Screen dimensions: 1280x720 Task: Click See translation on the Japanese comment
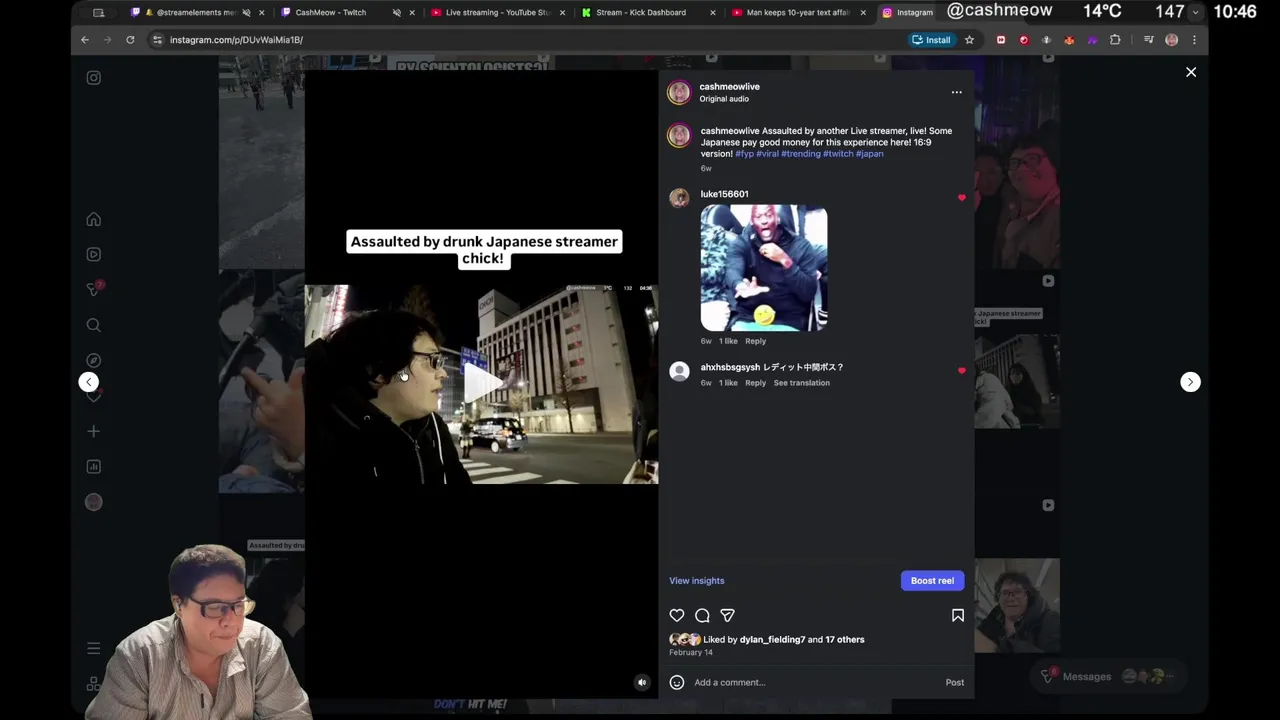[x=801, y=383]
